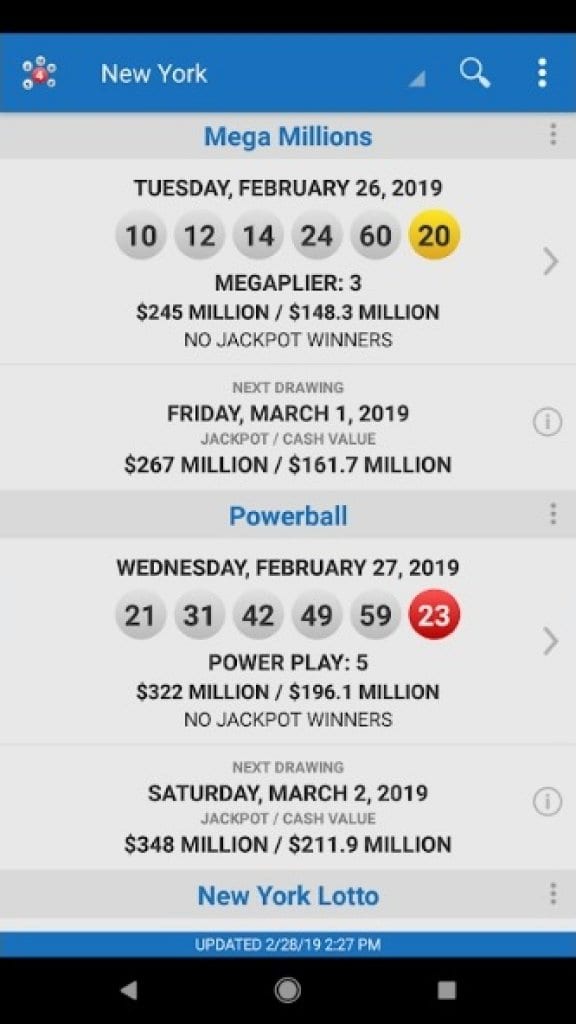Viewport: 576px width, 1024px height.
Task: Select the red Powerball number 23
Action: tap(433, 615)
